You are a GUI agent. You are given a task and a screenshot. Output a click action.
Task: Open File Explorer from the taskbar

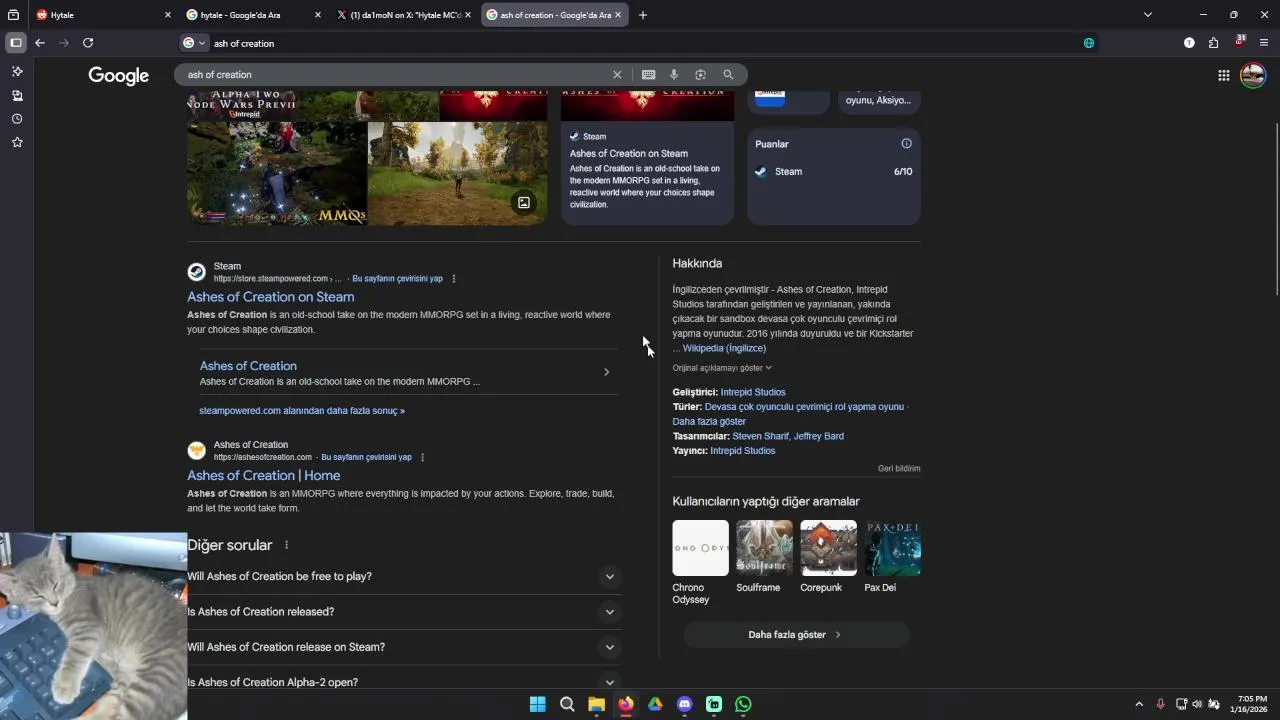pos(596,704)
